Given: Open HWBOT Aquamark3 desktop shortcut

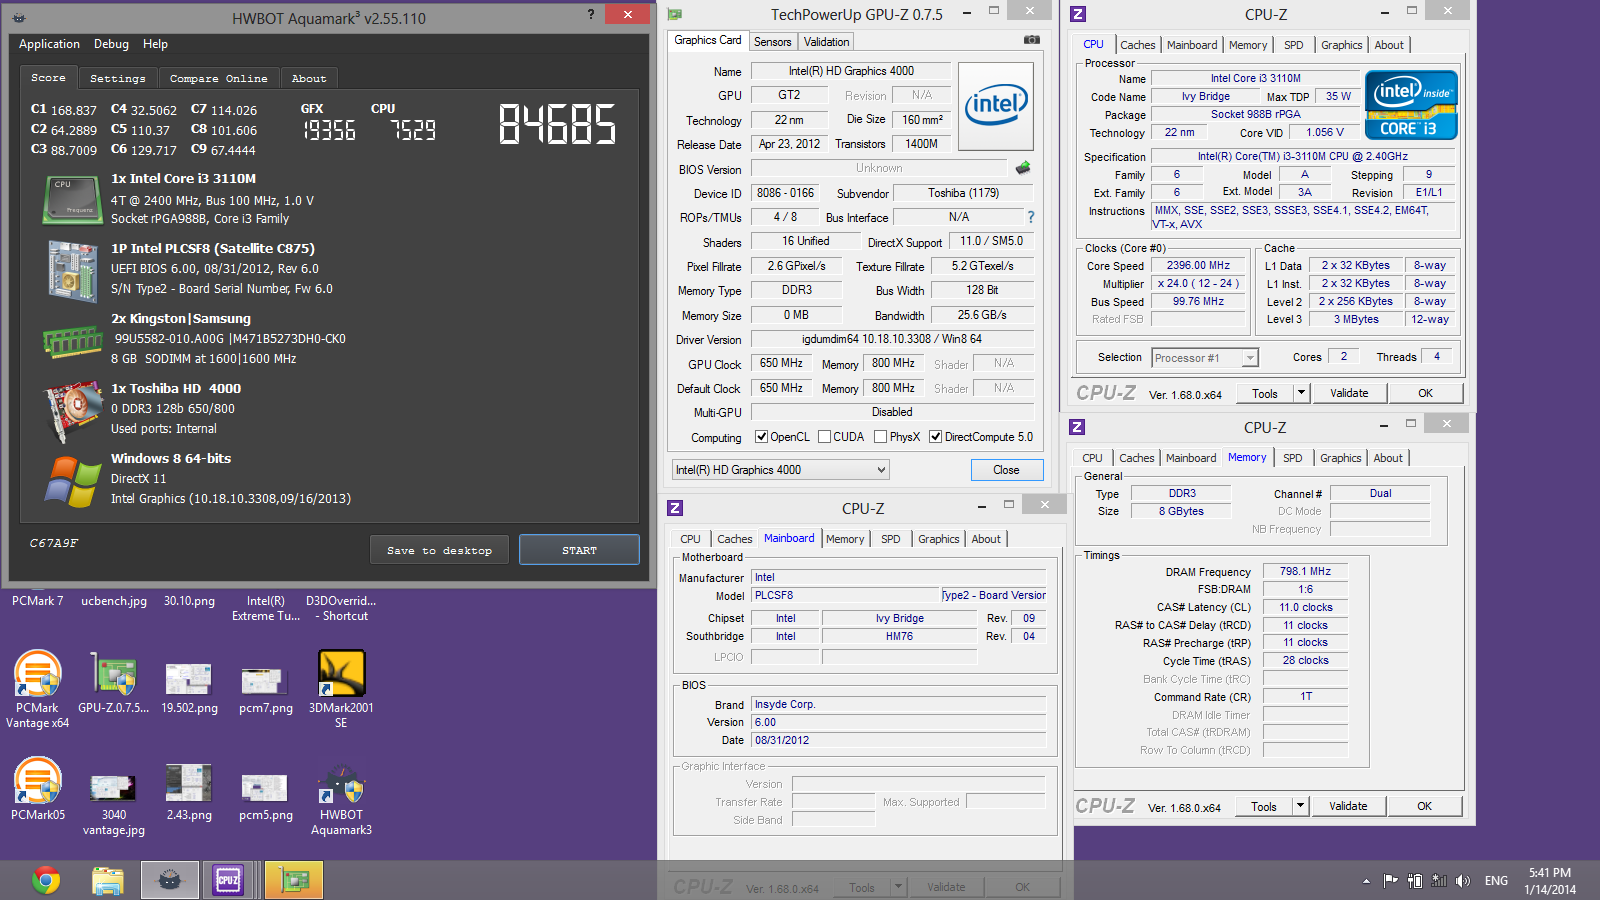Looking at the screenshot, I should tap(341, 800).
